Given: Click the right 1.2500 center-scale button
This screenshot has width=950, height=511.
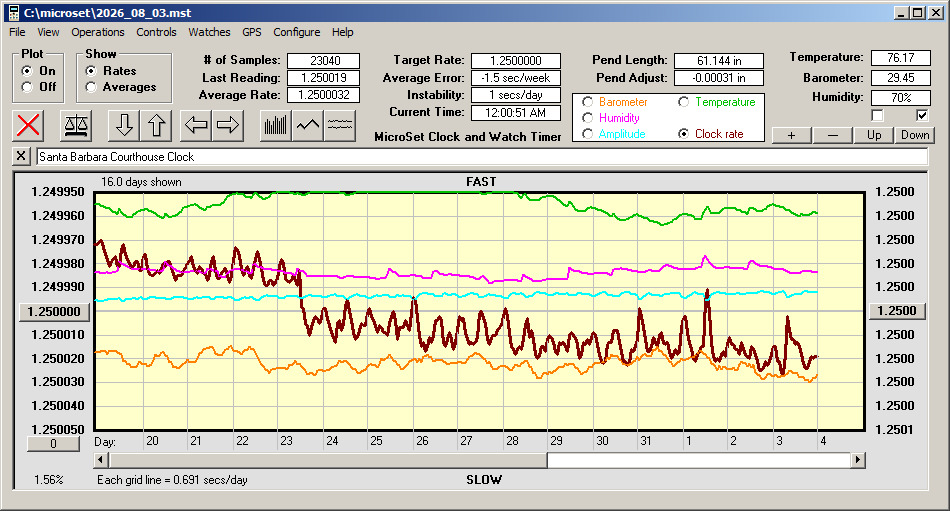Looking at the screenshot, I should [x=897, y=311].
